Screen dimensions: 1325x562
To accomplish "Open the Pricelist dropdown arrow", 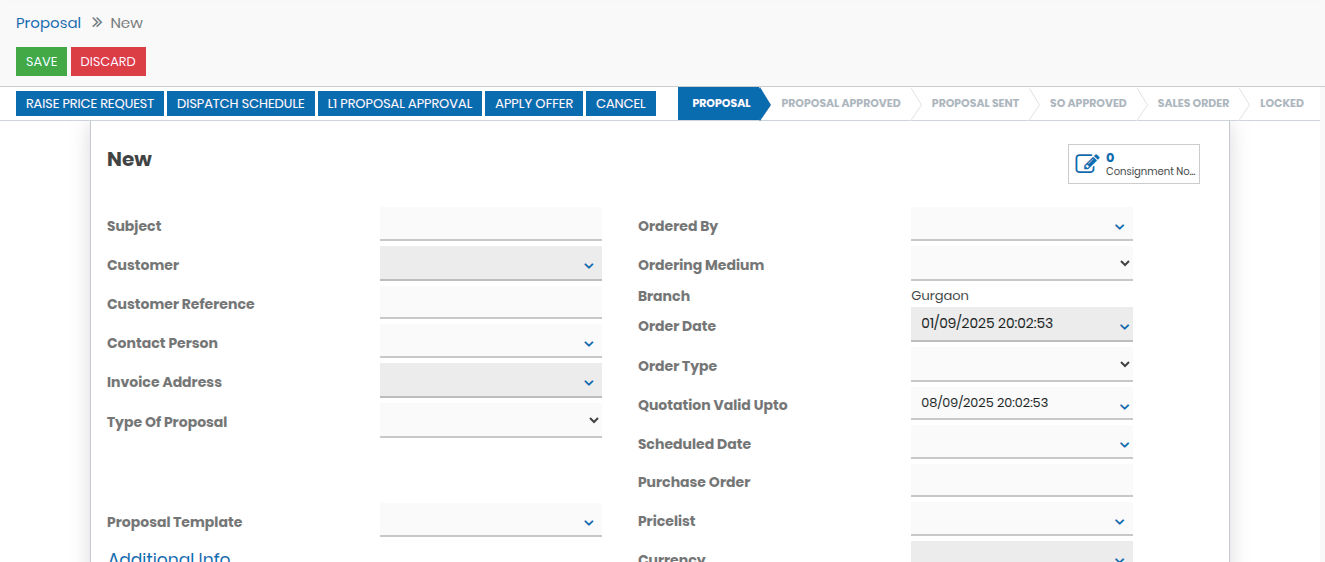I will pos(1120,522).
